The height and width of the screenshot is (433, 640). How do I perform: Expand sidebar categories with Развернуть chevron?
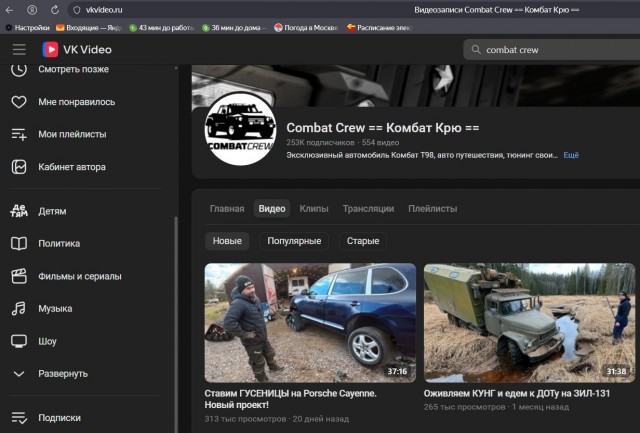[19, 373]
